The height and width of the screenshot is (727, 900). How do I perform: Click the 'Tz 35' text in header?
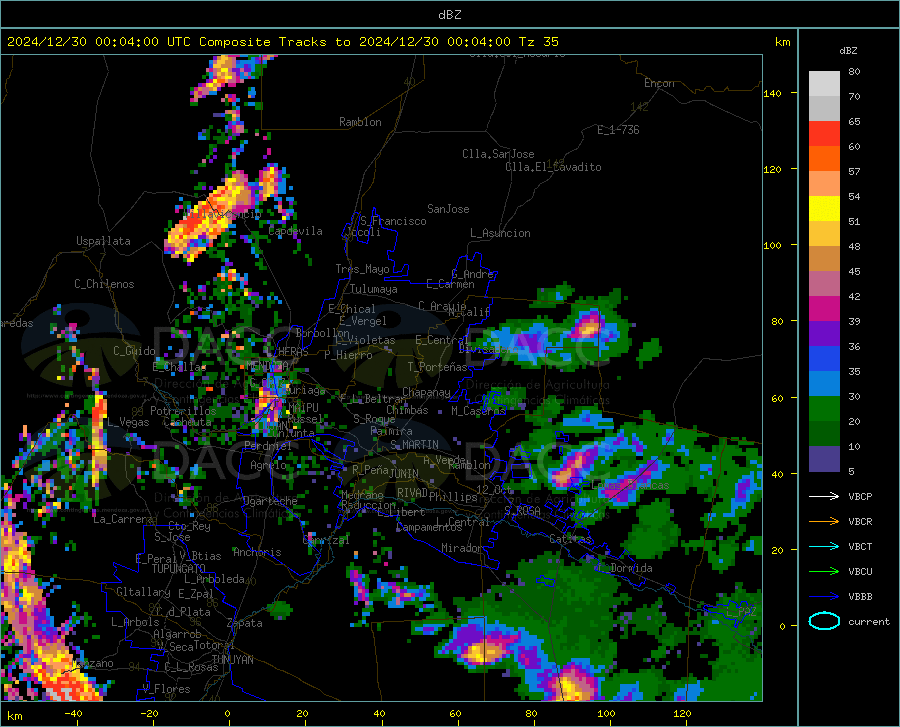pyautogui.click(x=538, y=42)
